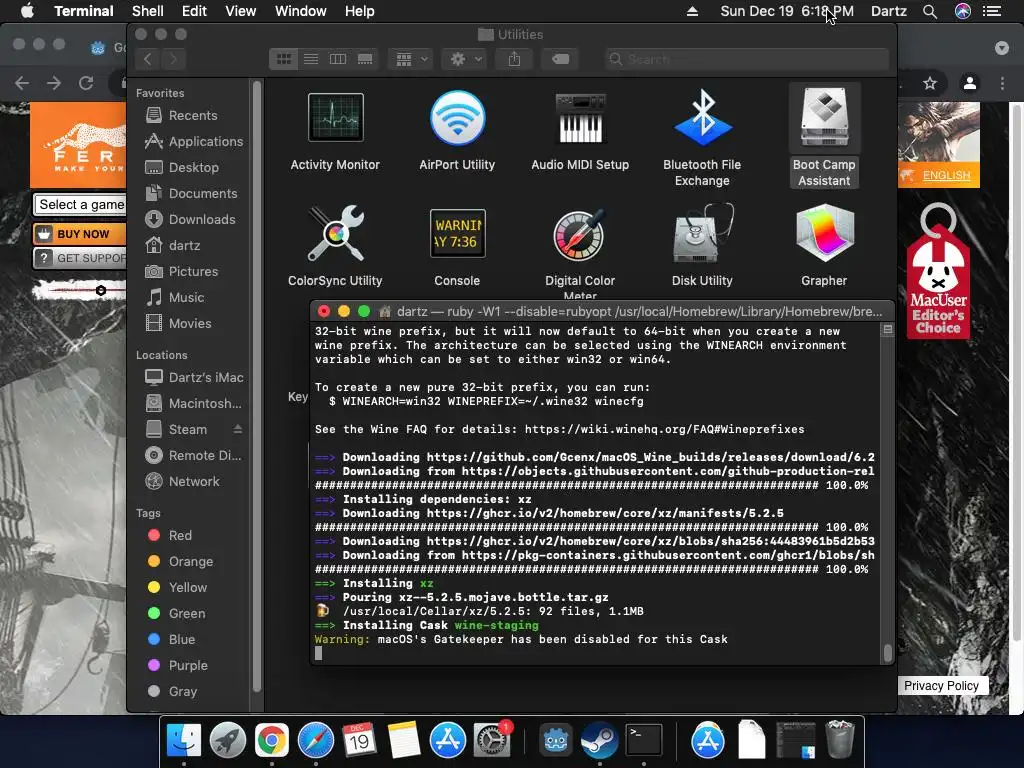
Task: Open Siri from menu bar
Action: pyautogui.click(x=963, y=11)
